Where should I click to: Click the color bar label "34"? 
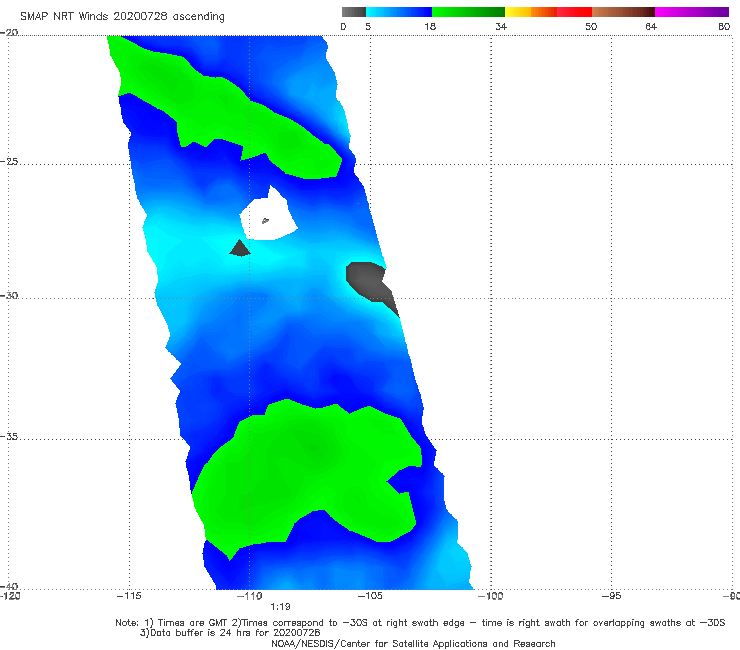click(x=501, y=26)
